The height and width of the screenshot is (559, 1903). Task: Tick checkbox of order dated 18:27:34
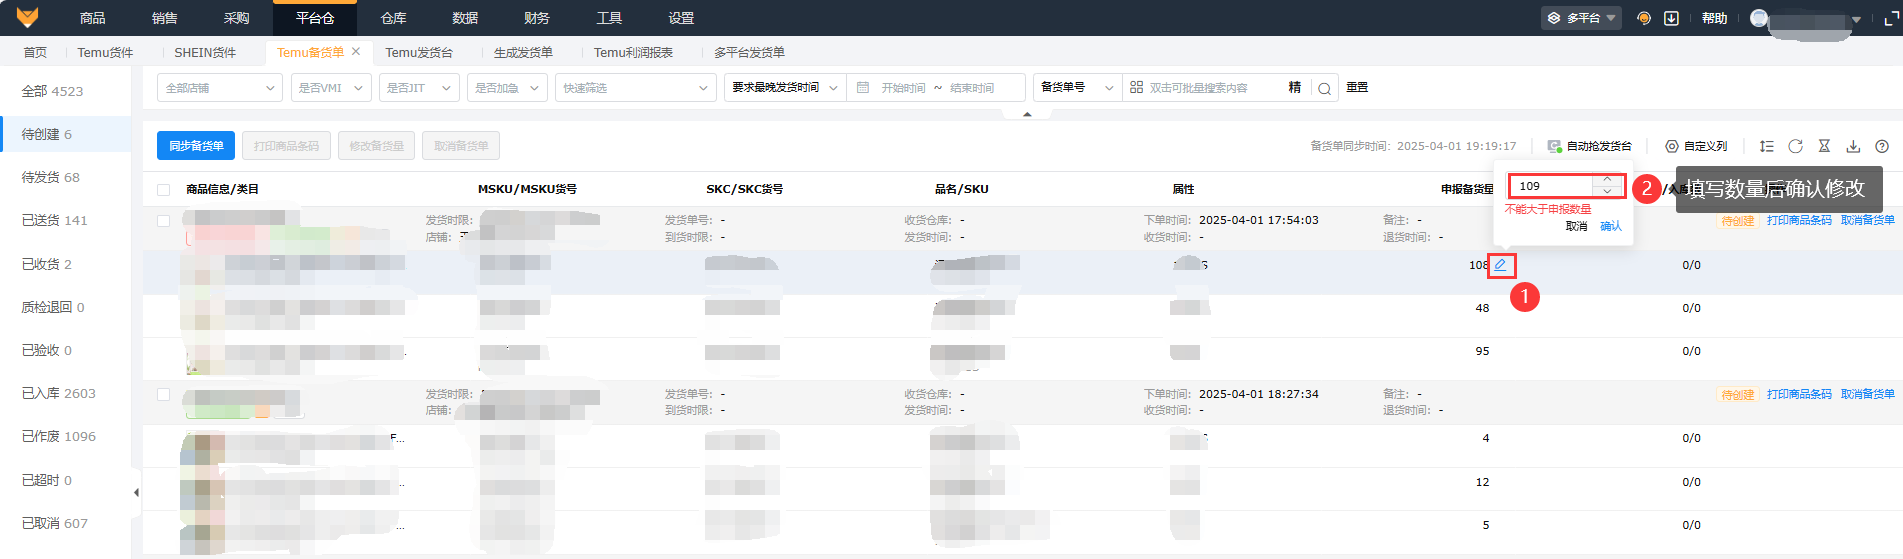coord(163,395)
